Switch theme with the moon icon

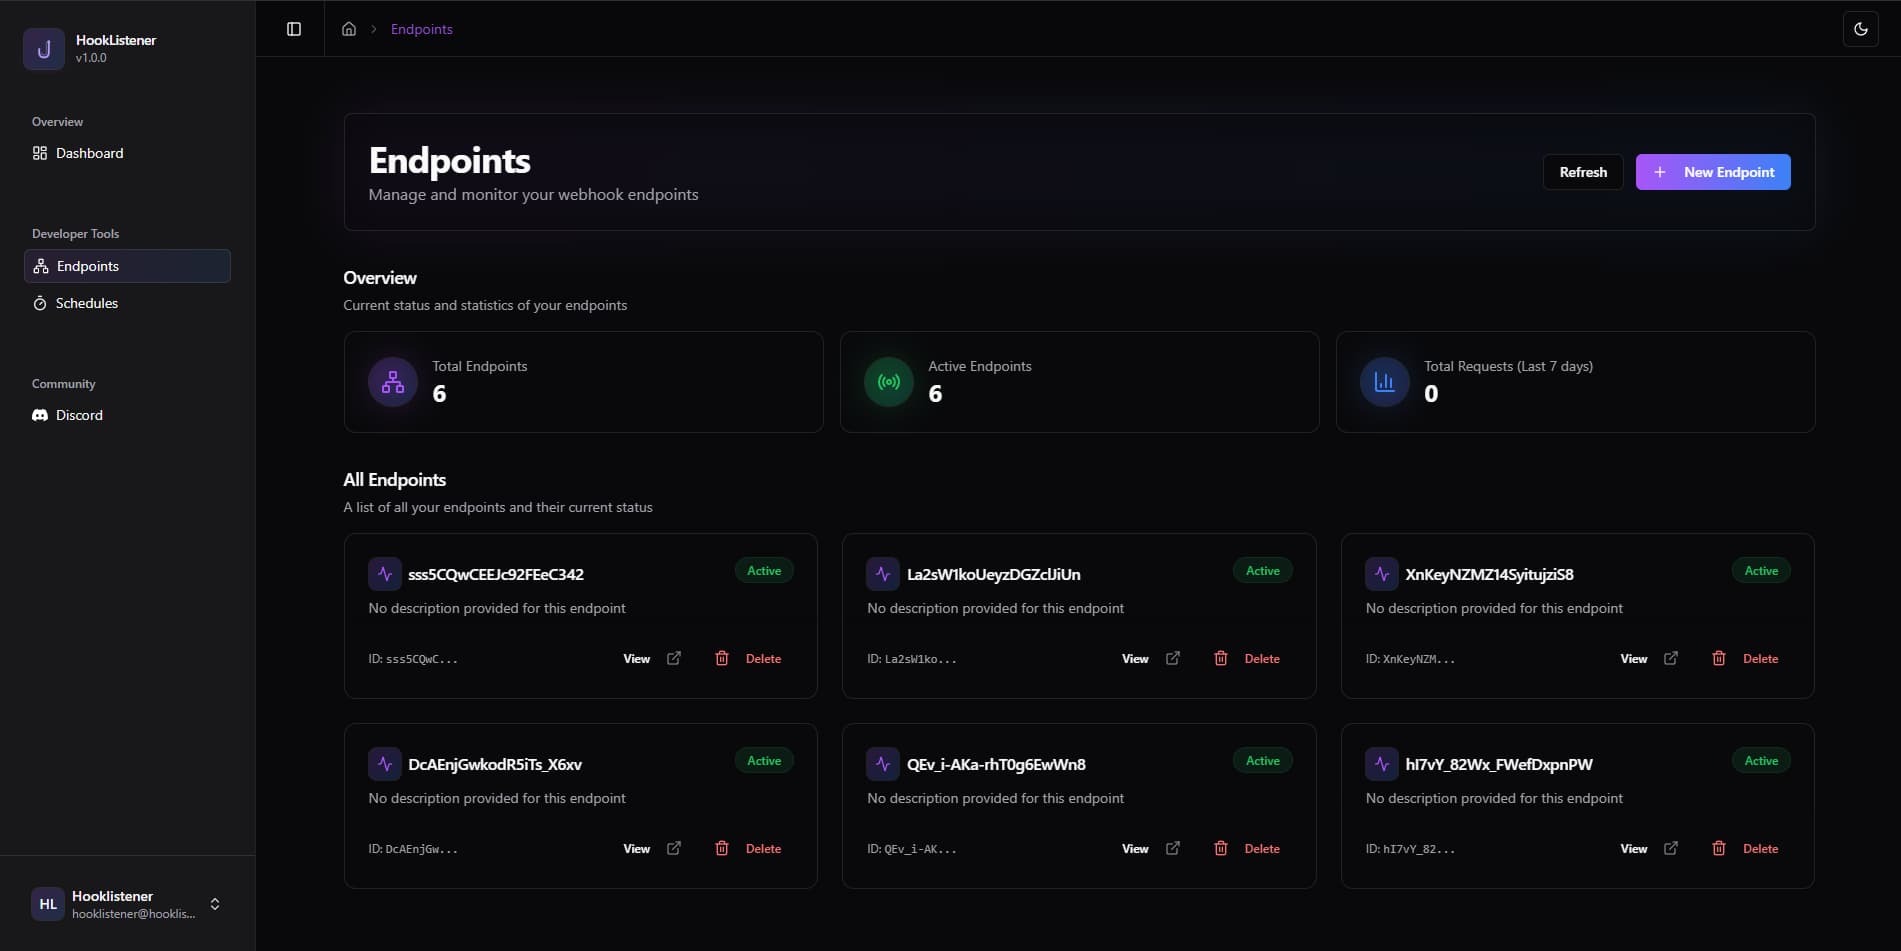1861,29
